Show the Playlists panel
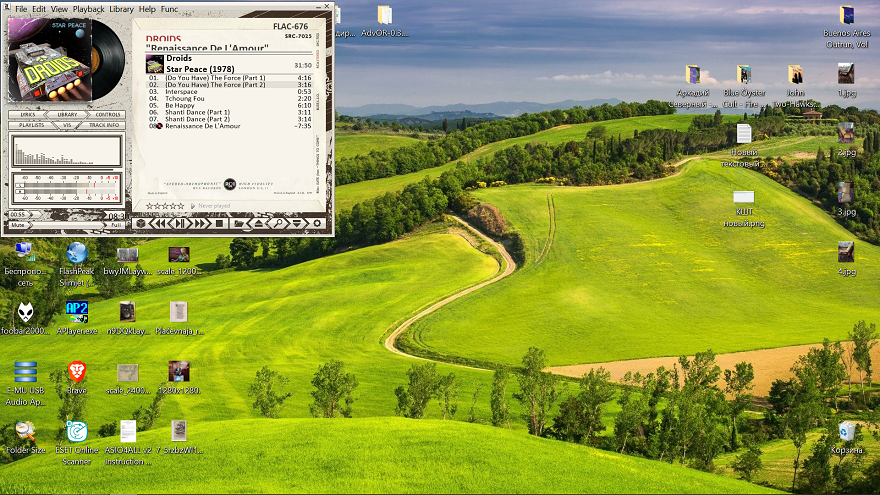Image resolution: width=880 pixels, height=495 pixels. [30, 126]
